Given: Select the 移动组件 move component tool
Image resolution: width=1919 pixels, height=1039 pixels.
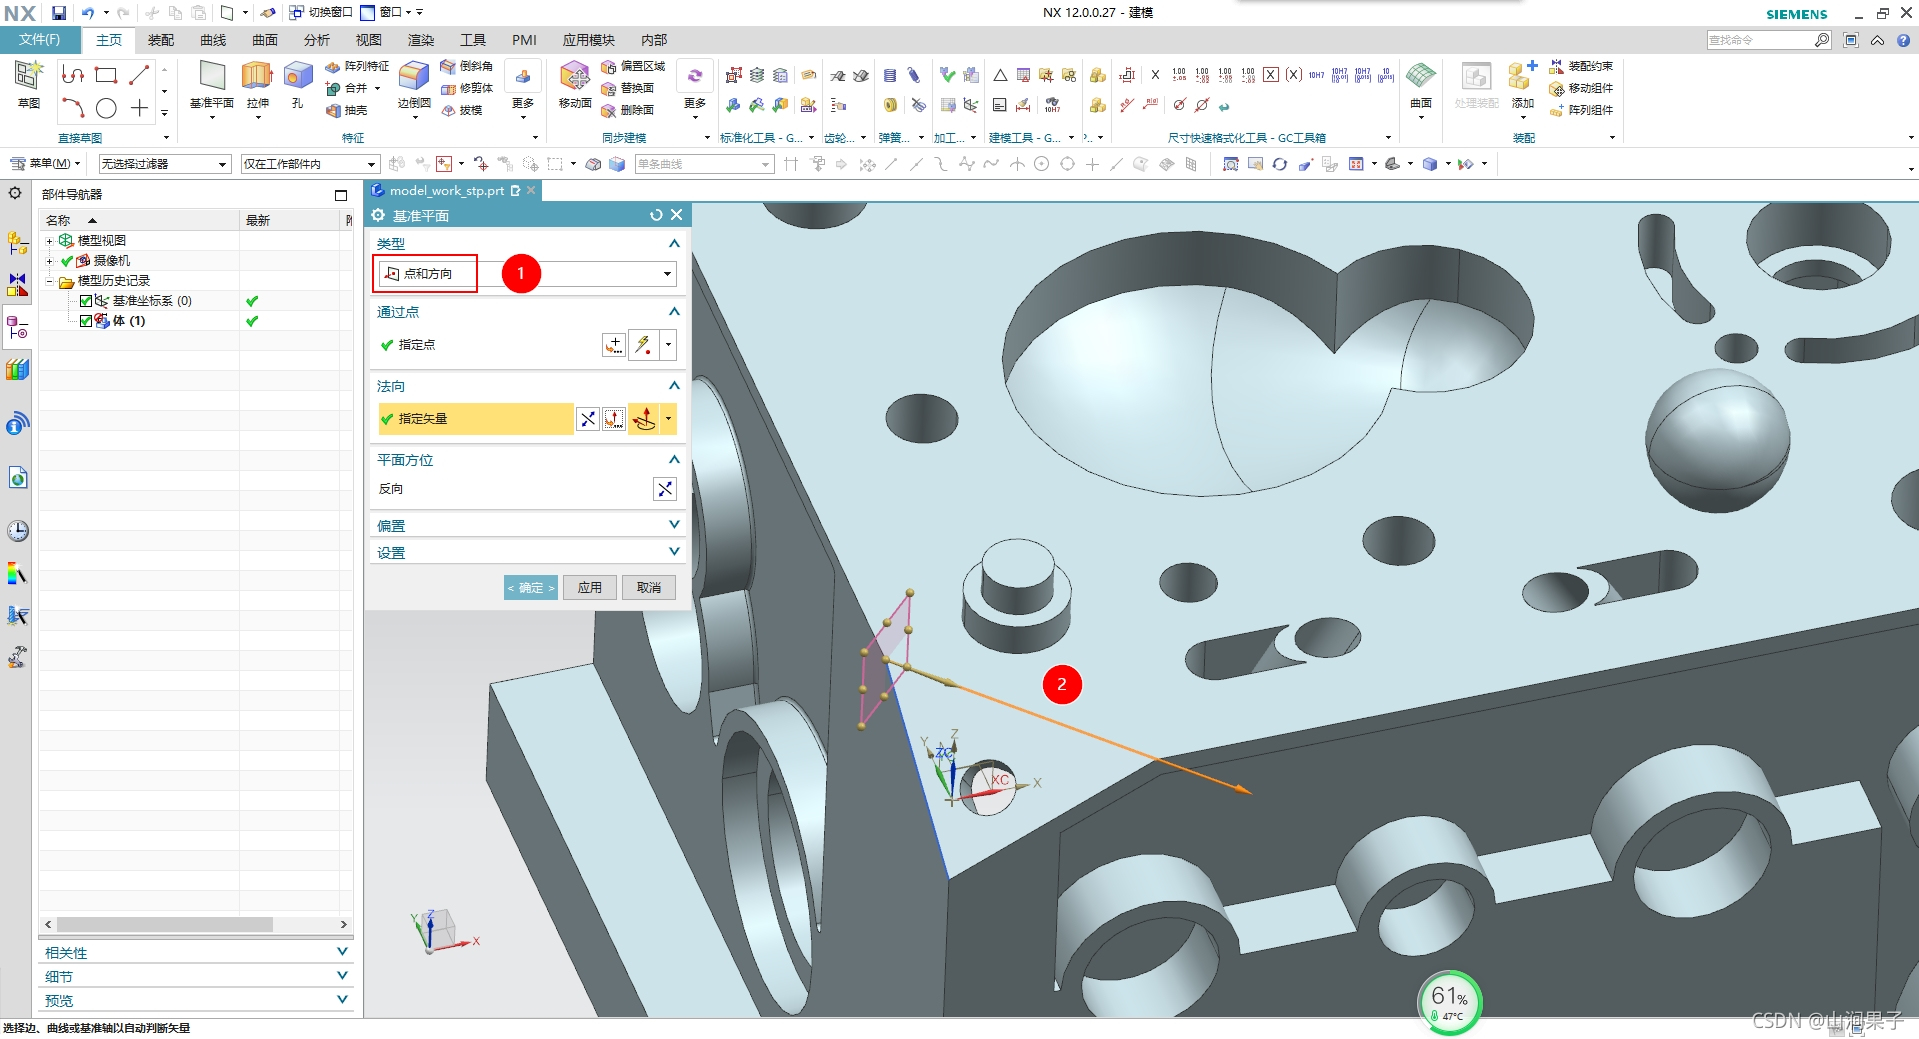Looking at the screenshot, I should (x=1581, y=88).
